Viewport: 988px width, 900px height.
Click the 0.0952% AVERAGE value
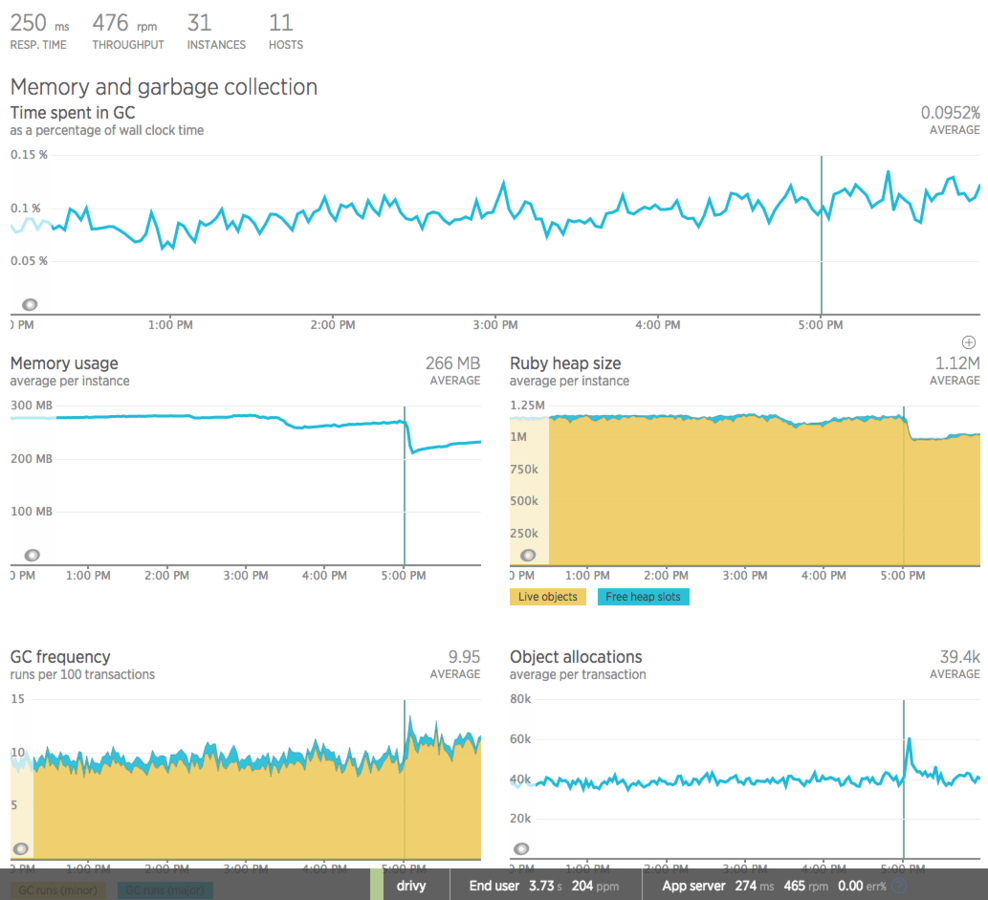(950, 120)
